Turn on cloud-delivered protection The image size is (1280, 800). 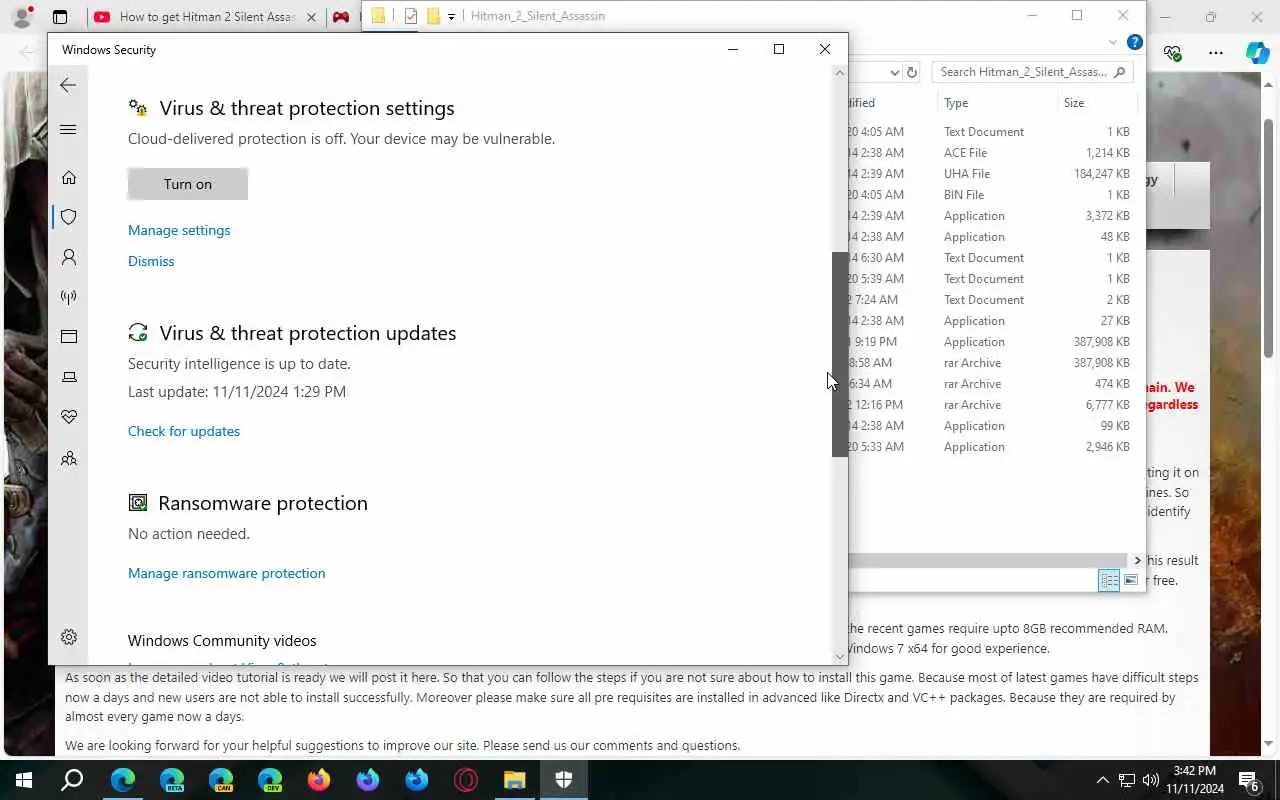[x=188, y=184]
